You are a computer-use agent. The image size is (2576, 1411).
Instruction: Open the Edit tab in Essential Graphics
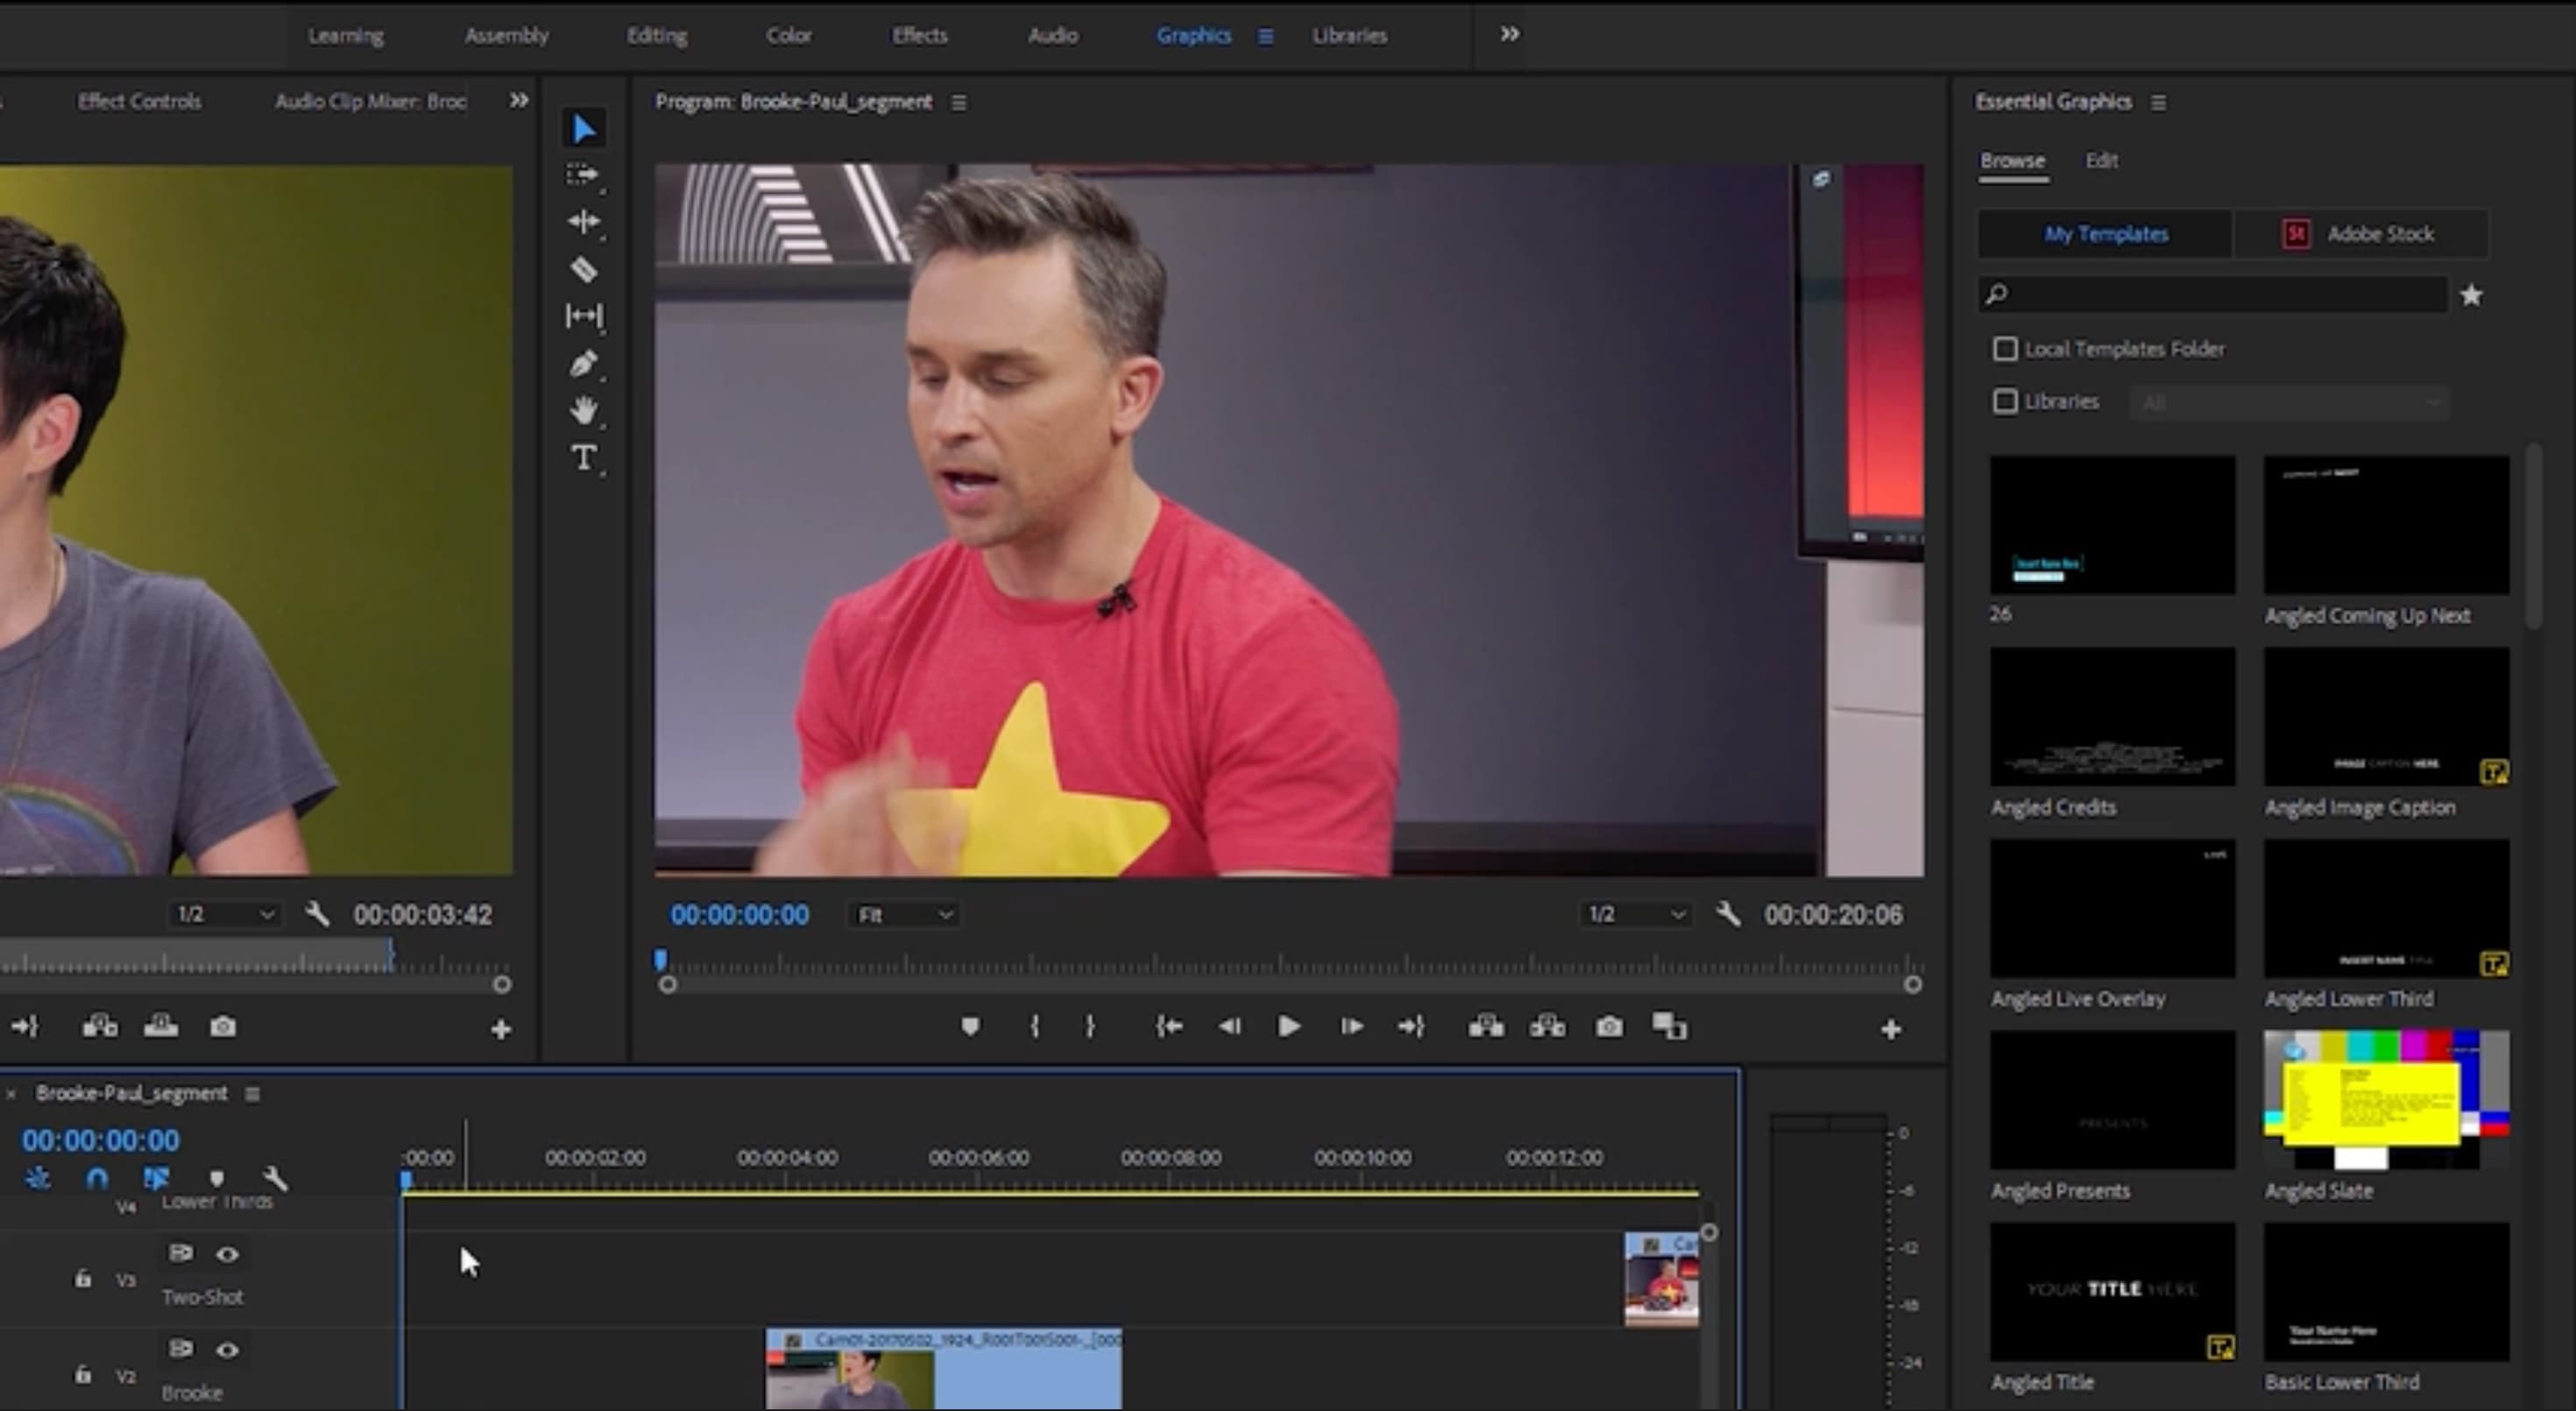(2101, 161)
